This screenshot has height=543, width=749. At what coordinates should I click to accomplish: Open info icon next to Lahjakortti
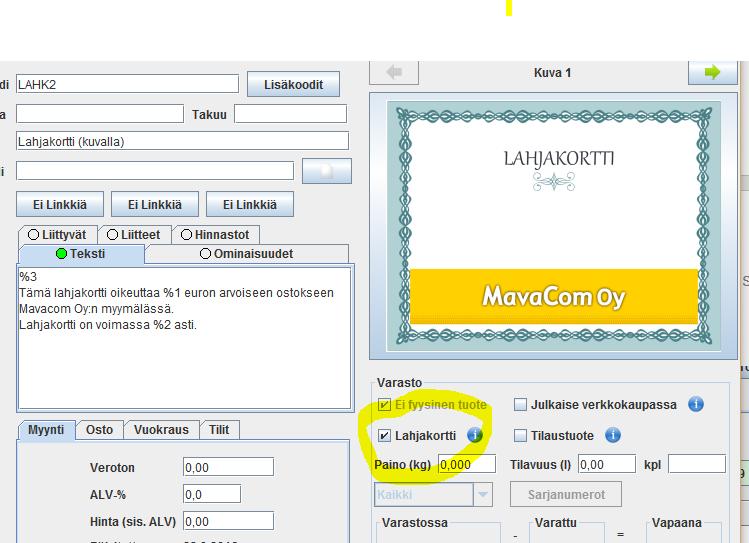click(x=474, y=435)
